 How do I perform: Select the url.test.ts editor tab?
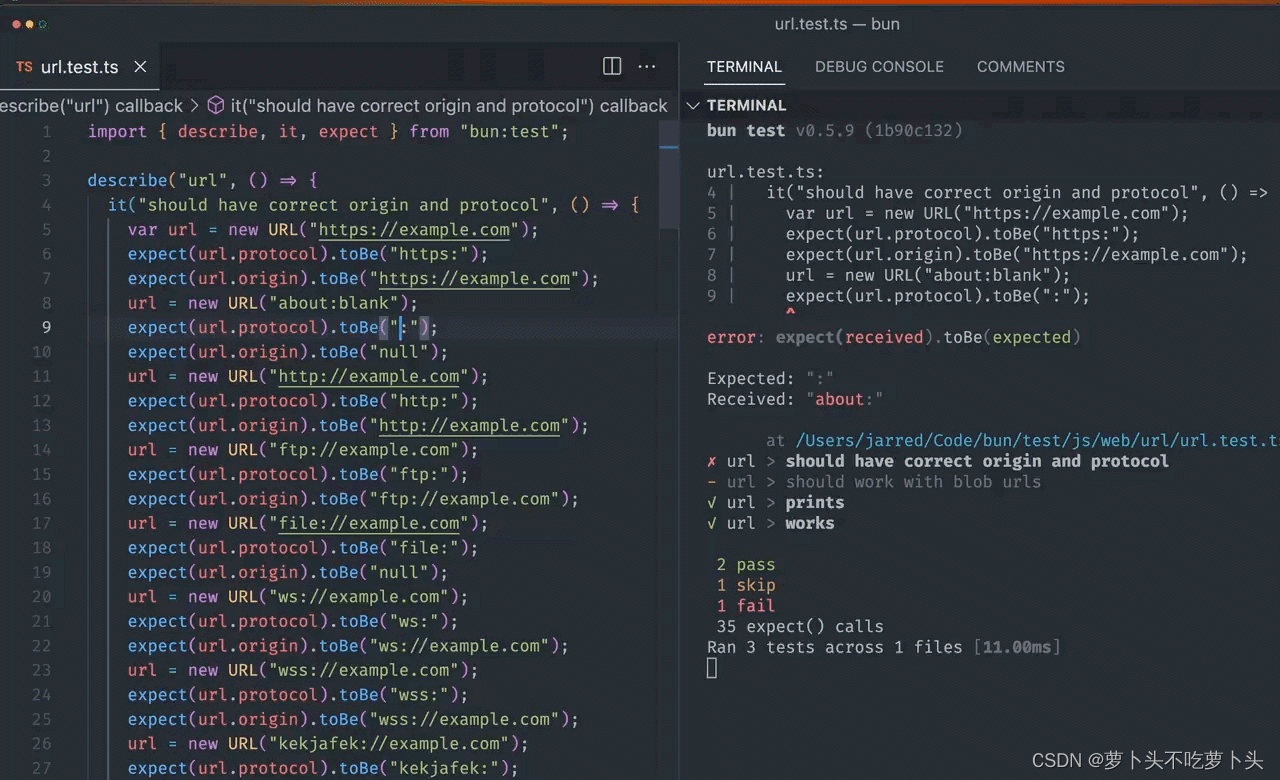pyautogui.click(x=79, y=67)
